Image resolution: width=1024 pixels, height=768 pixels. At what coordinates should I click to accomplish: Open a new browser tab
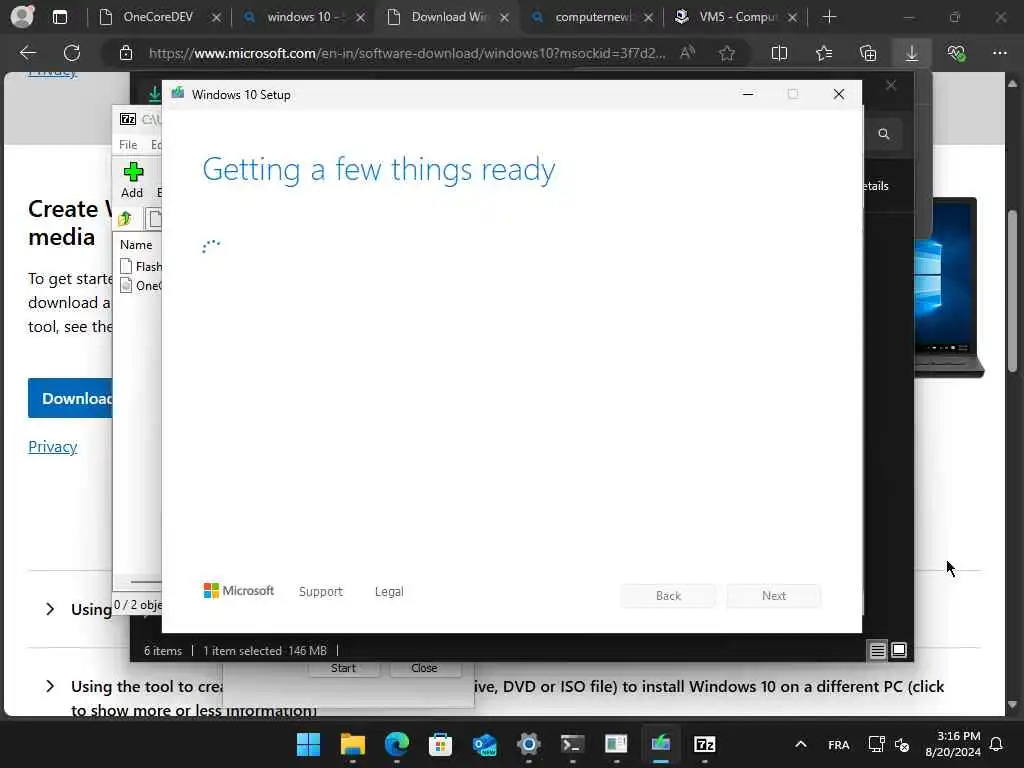829,17
